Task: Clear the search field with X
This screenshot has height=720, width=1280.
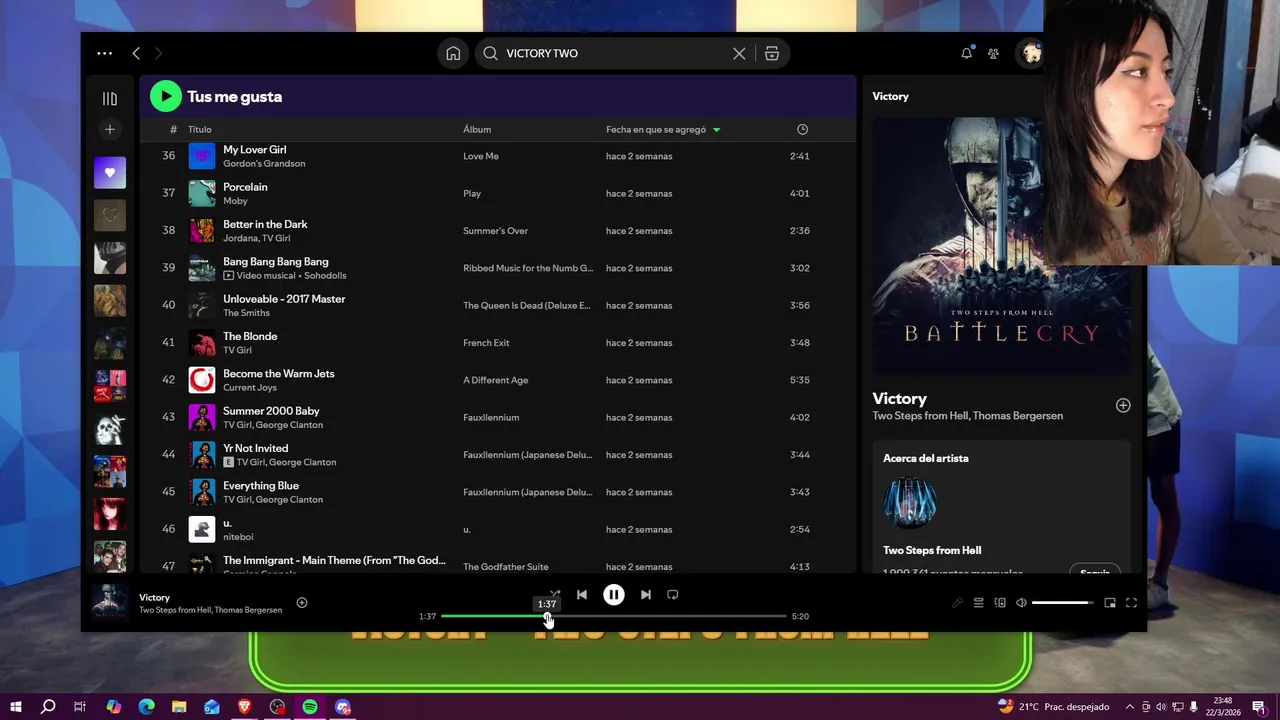Action: [739, 53]
